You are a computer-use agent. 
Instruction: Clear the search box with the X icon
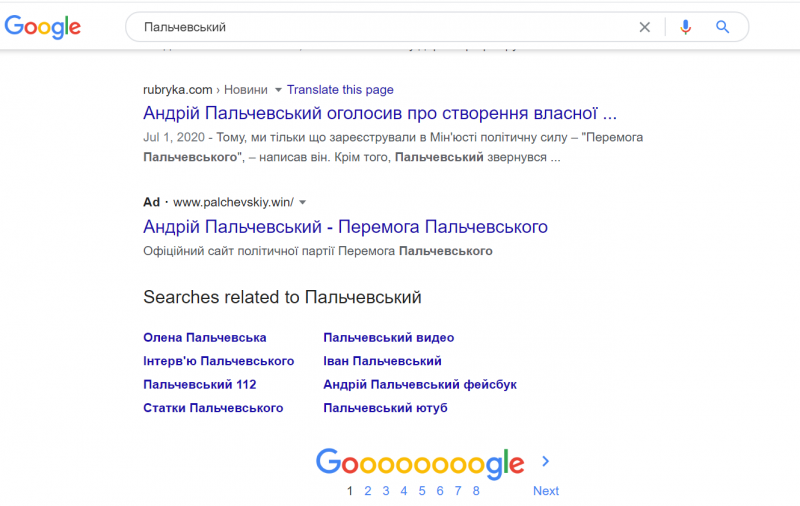click(645, 27)
